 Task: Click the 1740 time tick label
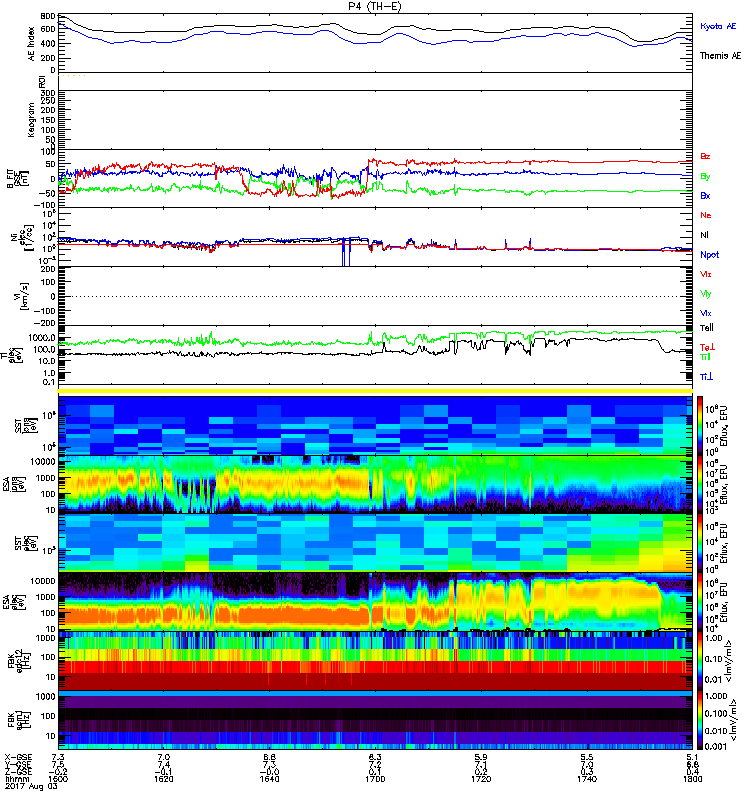point(587,779)
